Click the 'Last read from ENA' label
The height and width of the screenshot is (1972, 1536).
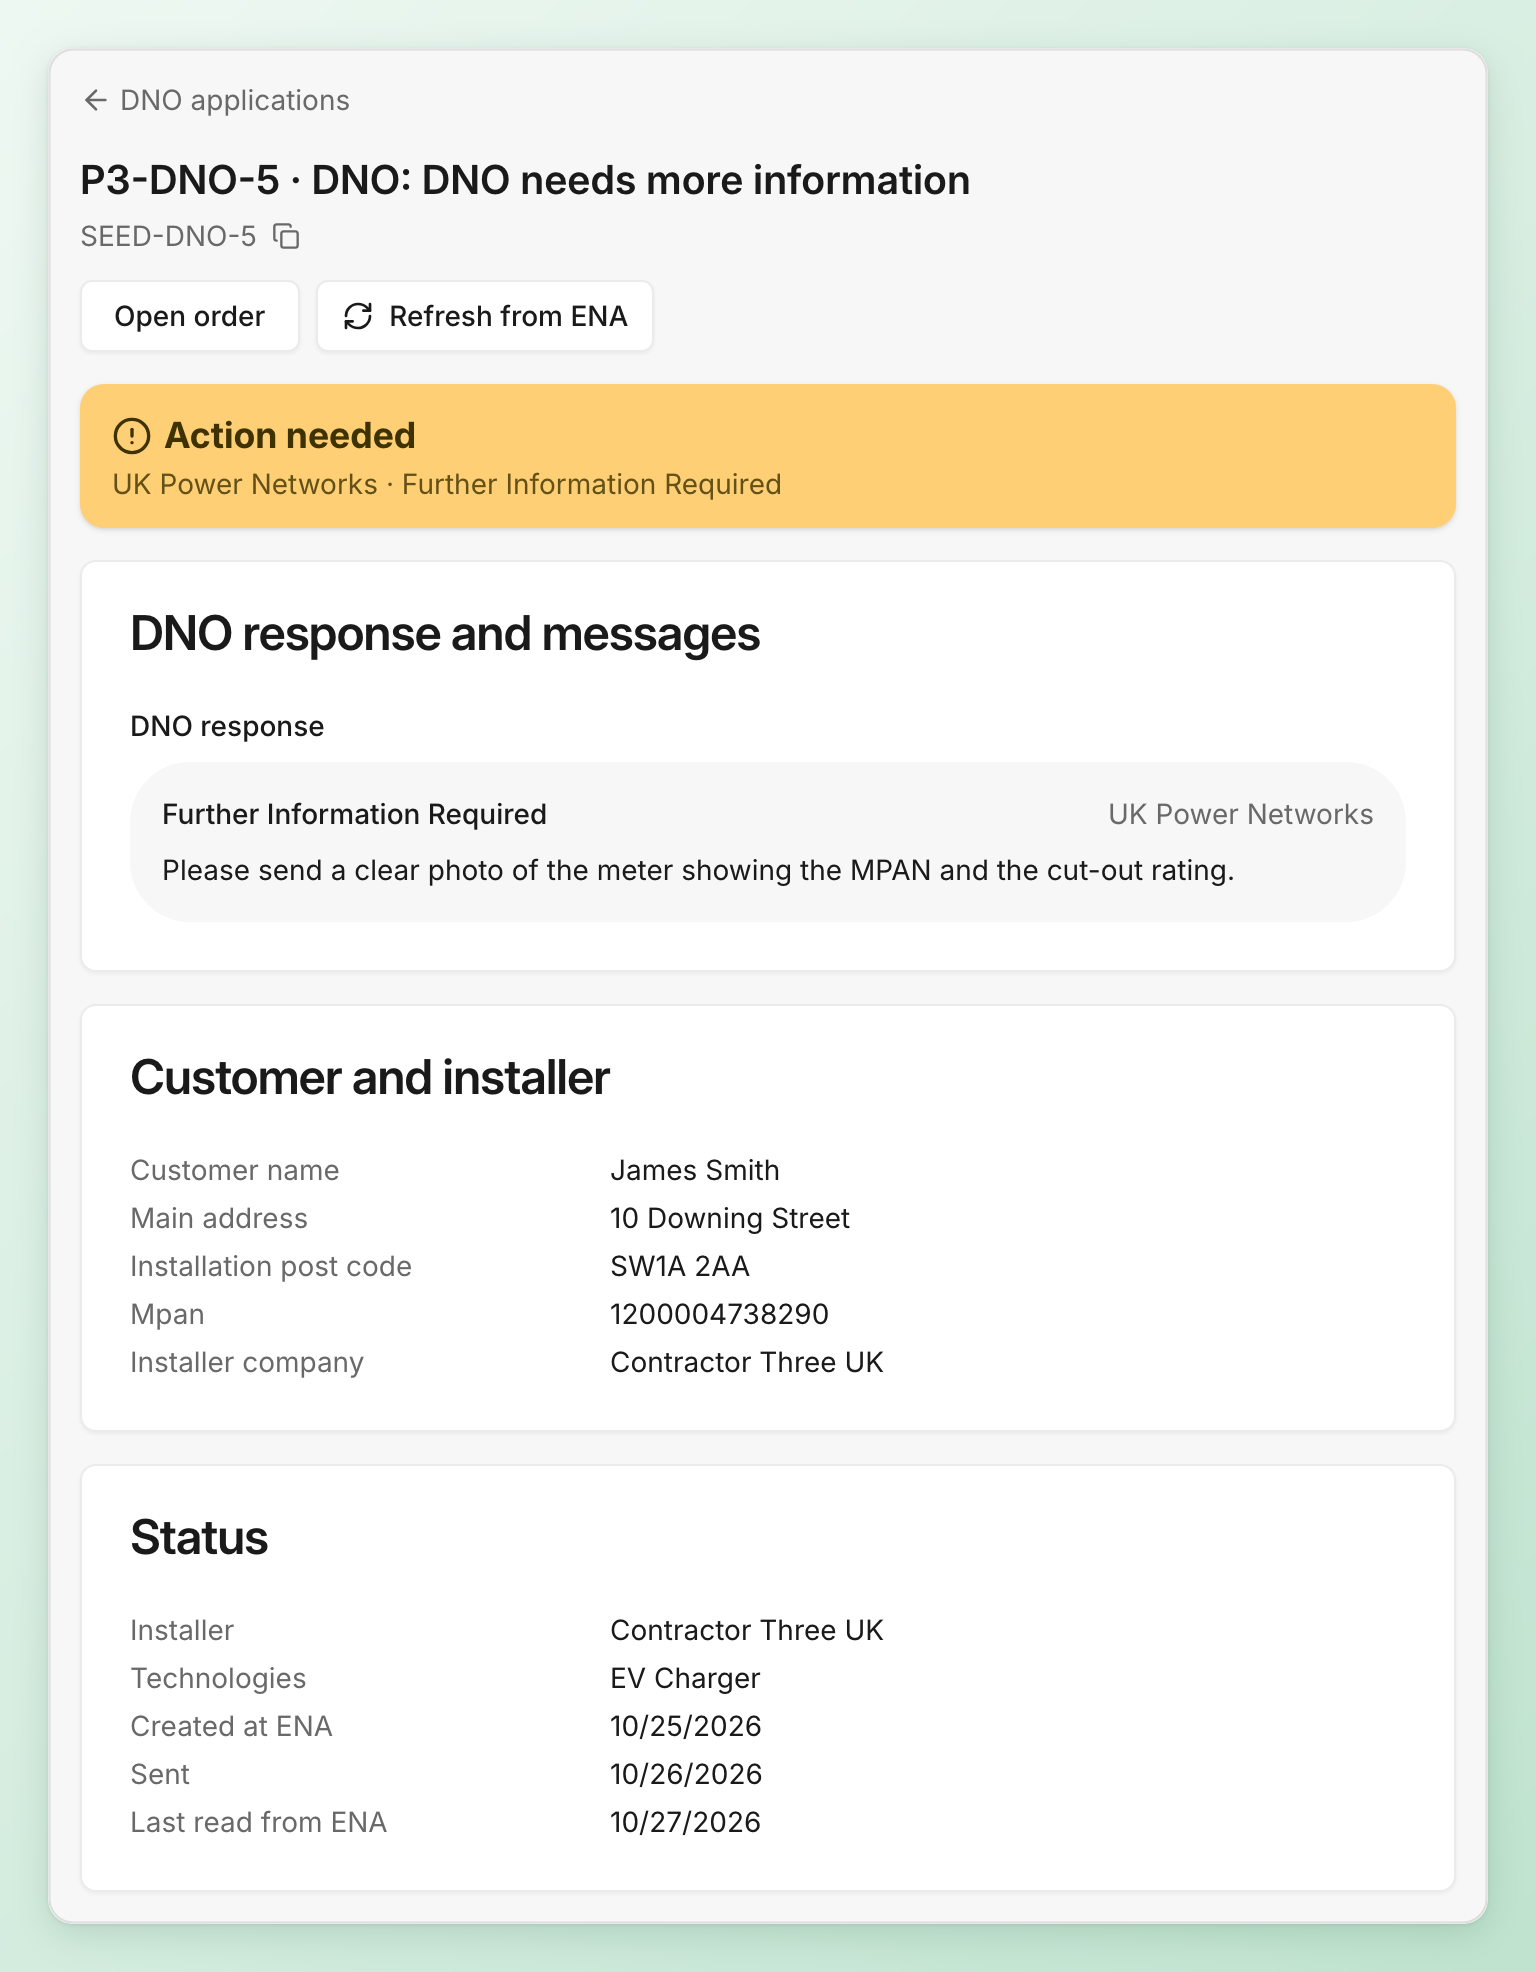click(258, 1822)
